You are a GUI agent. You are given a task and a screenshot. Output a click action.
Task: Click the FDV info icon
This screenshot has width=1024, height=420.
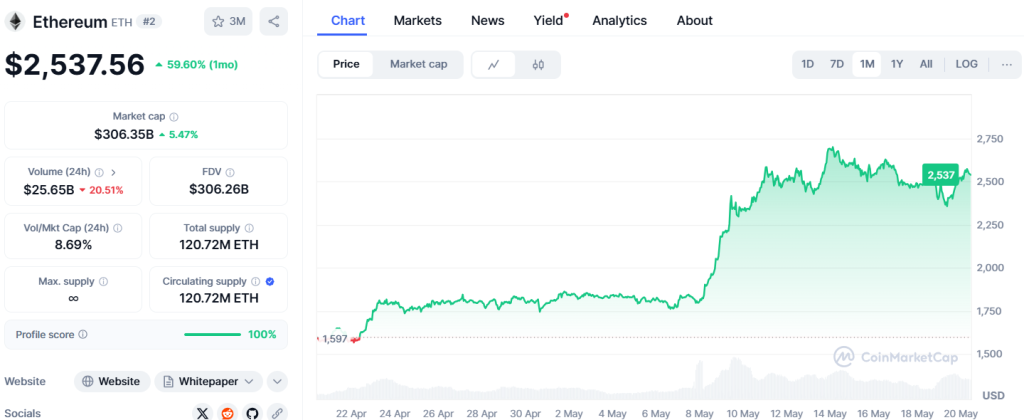point(230,172)
